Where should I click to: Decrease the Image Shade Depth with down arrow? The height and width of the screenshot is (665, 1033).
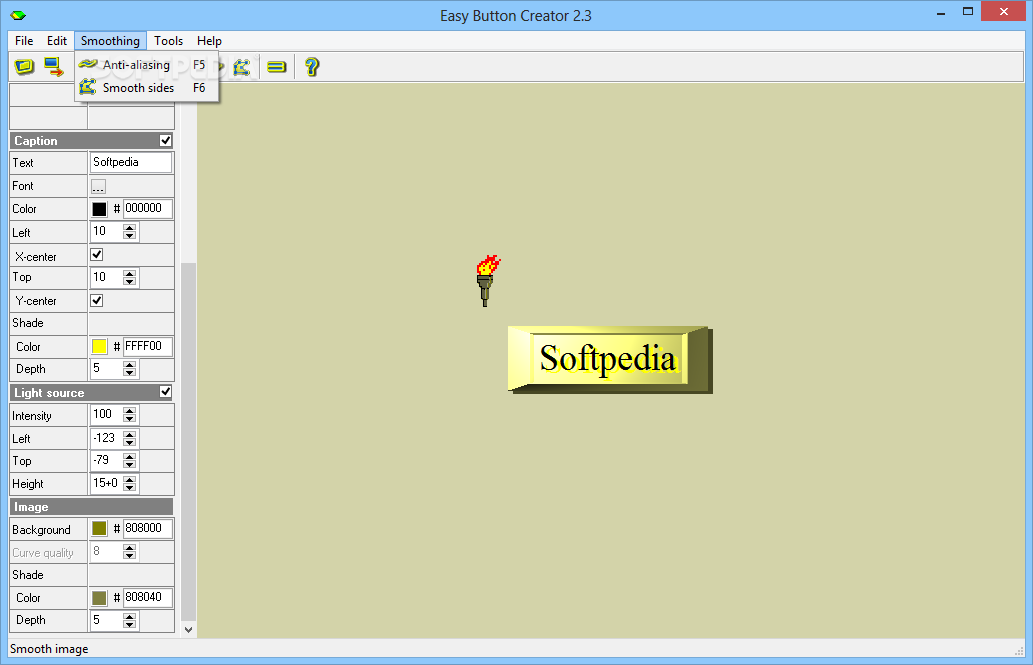130,625
